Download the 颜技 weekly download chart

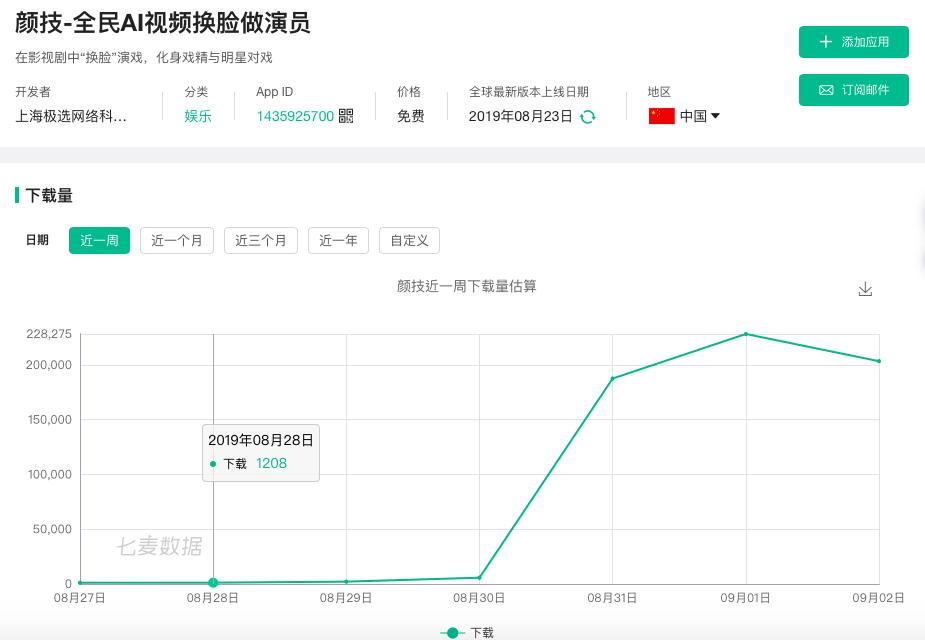[x=864, y=289]
